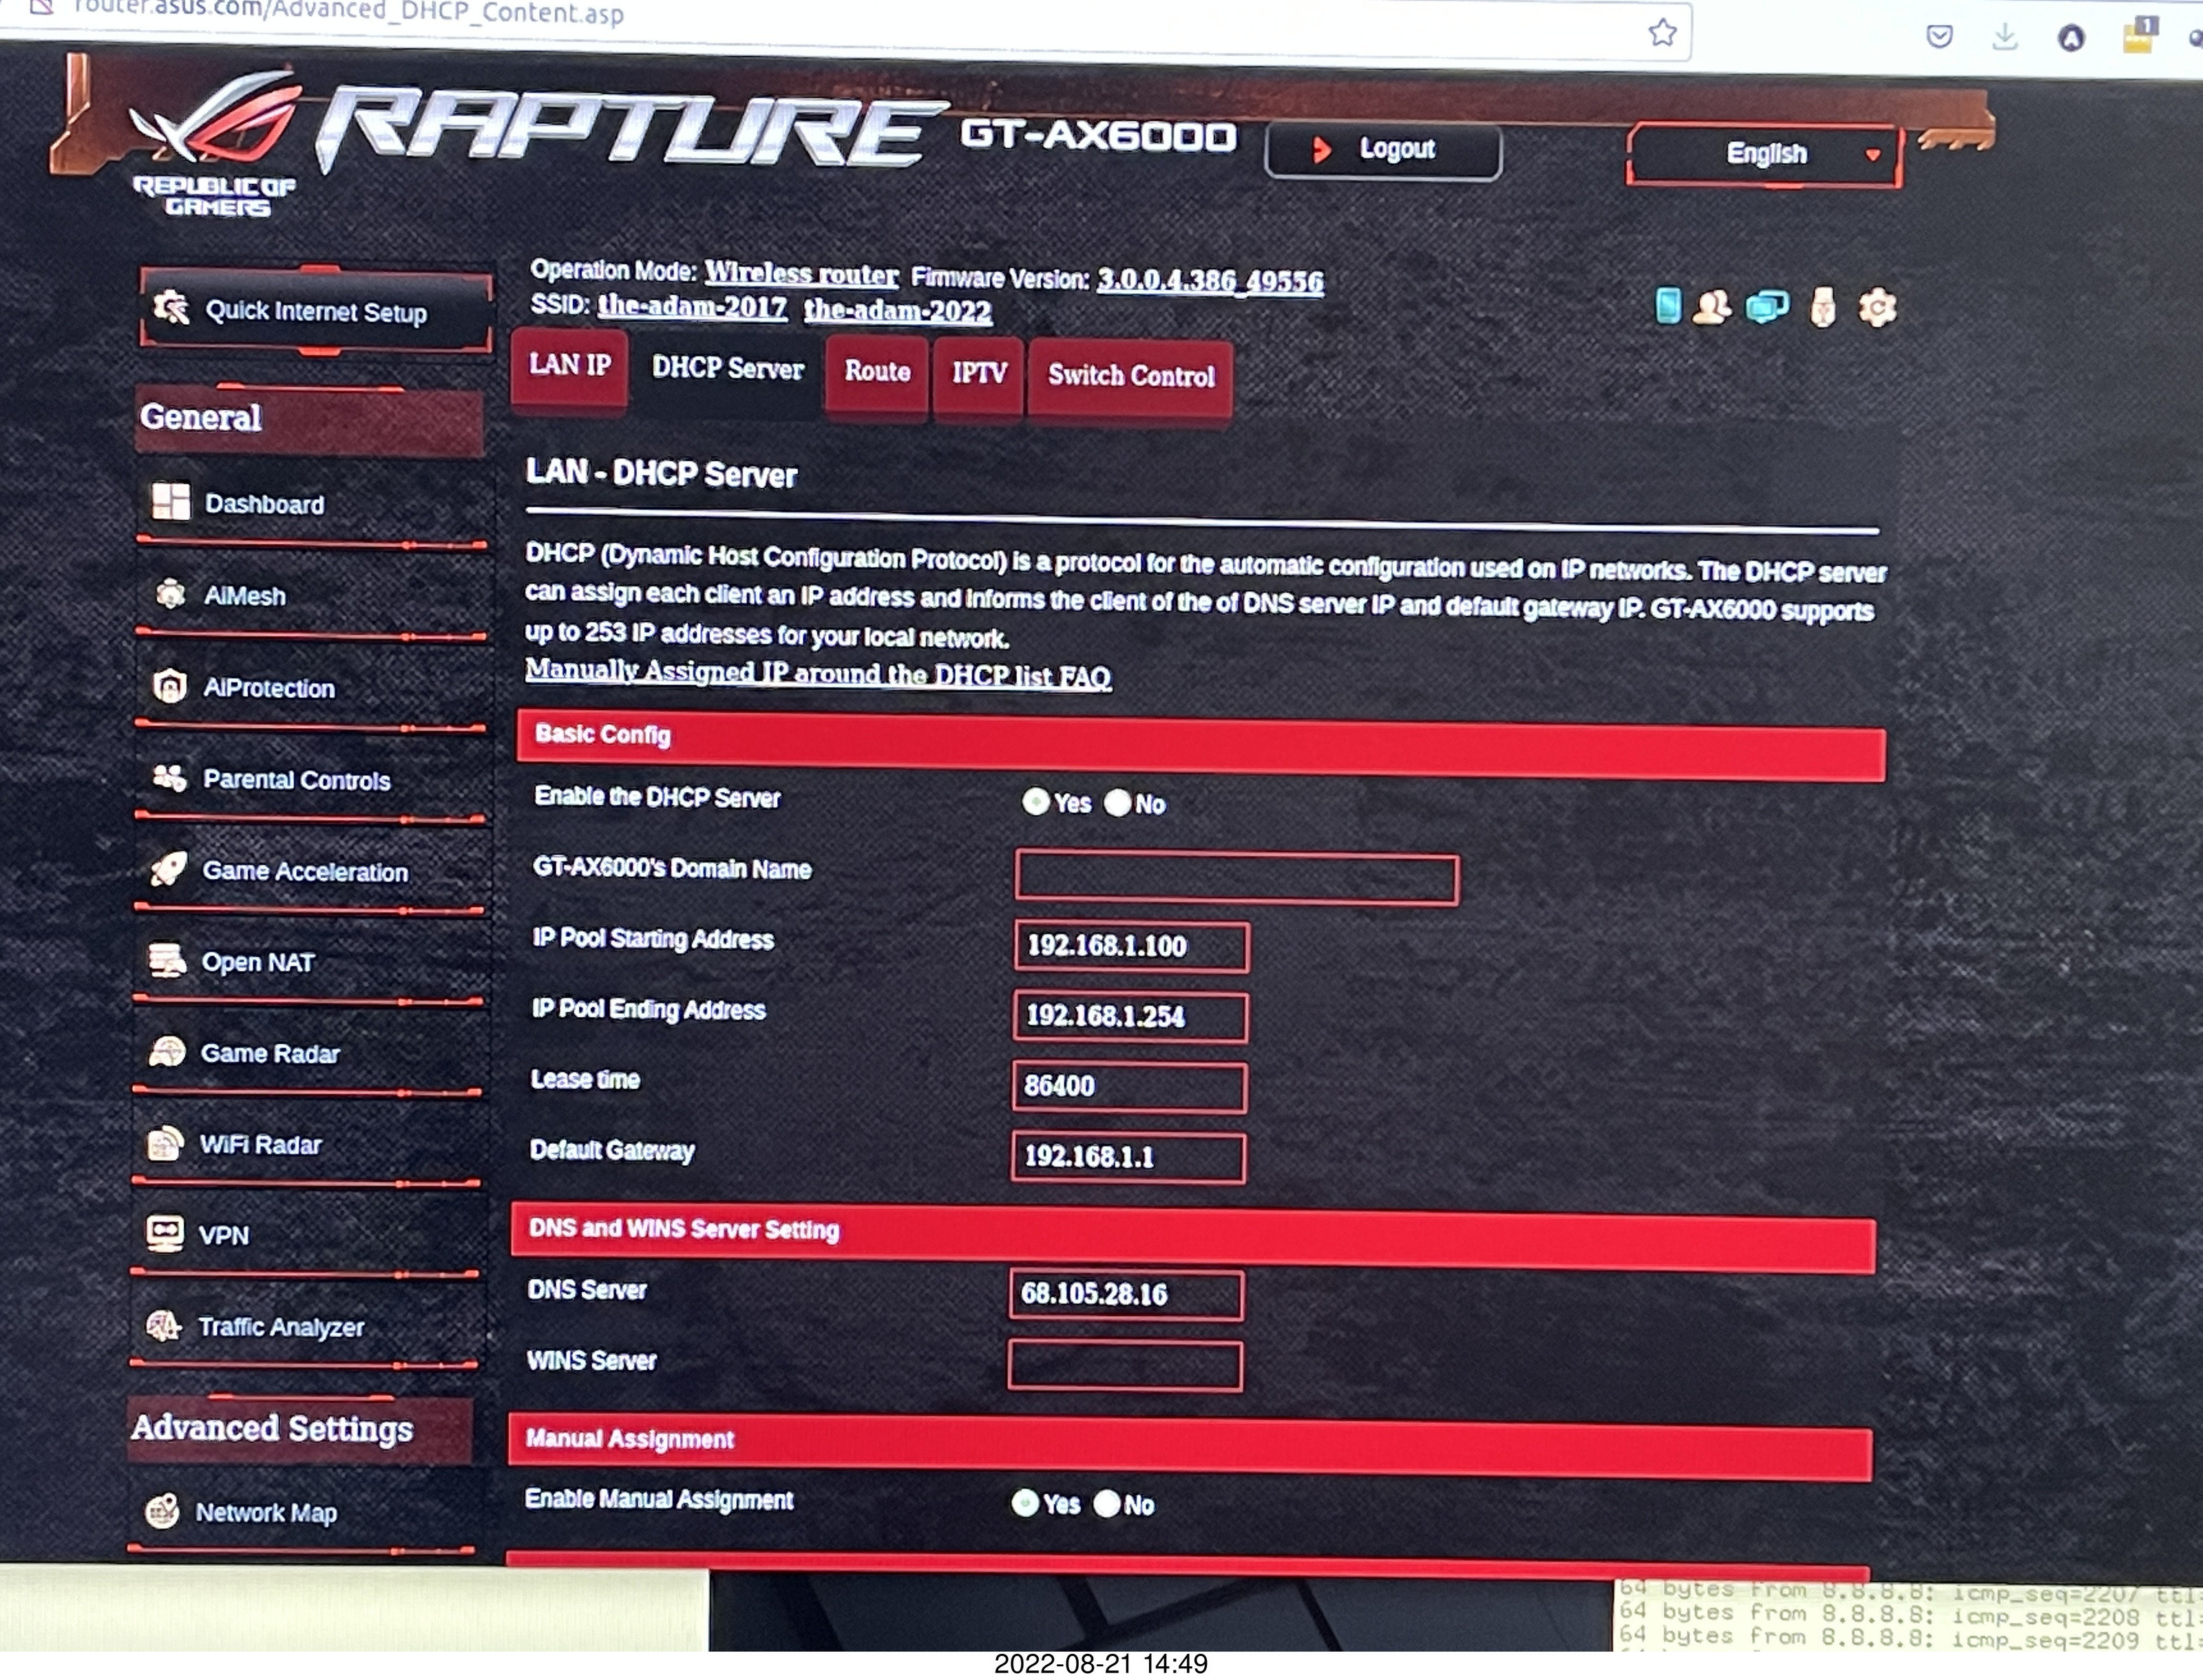Open the IPTV tab
Viewport: 2203px width, 1680px height.
pyautogui.click(x=978, y=373)
